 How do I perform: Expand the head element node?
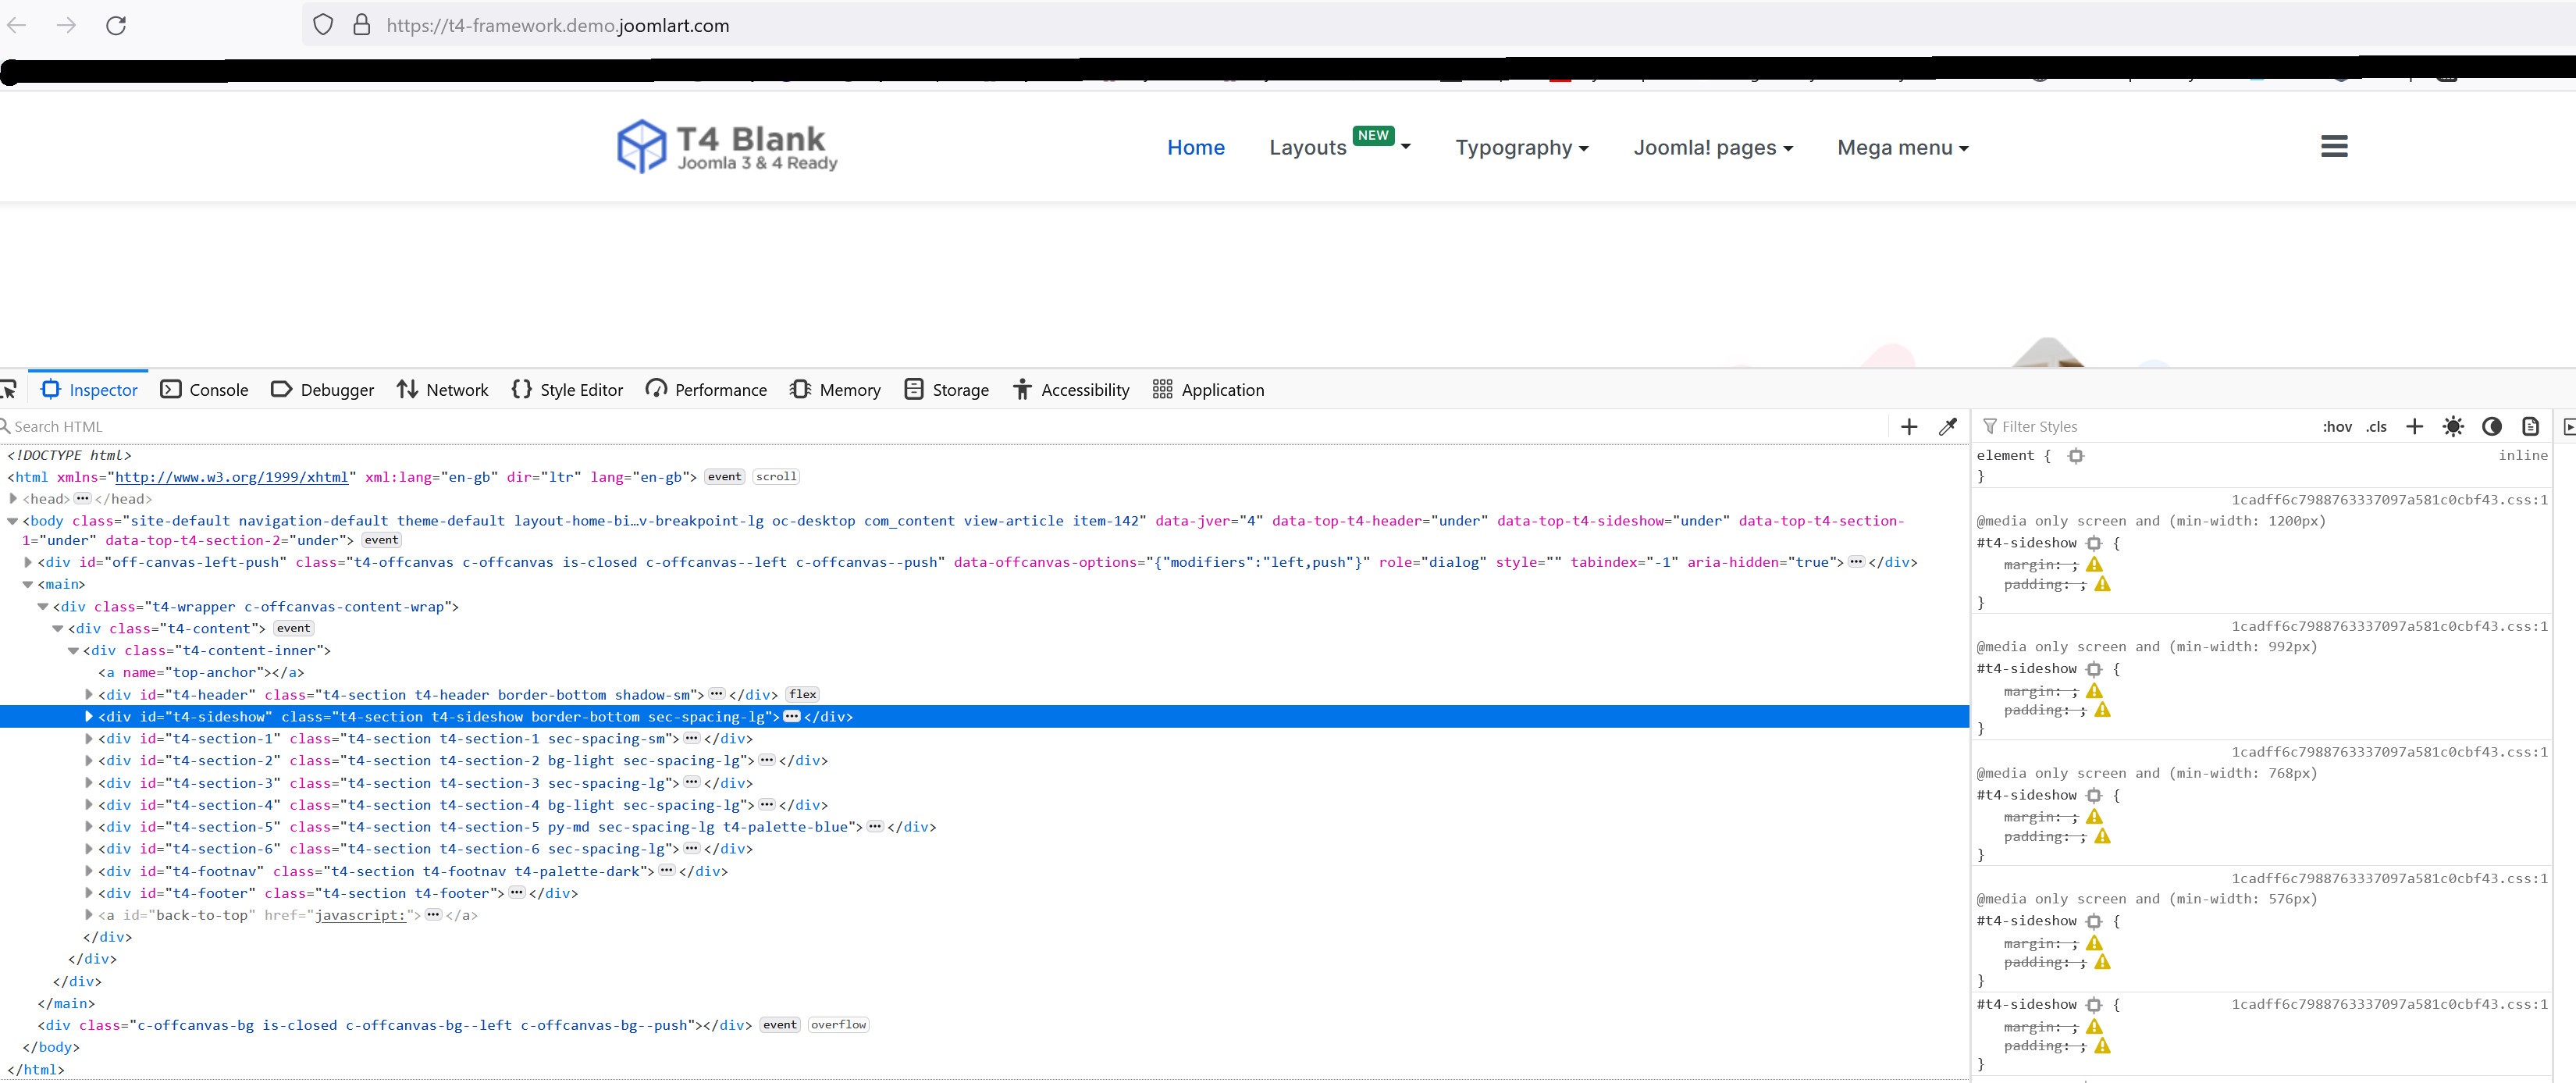click(13, 498)
